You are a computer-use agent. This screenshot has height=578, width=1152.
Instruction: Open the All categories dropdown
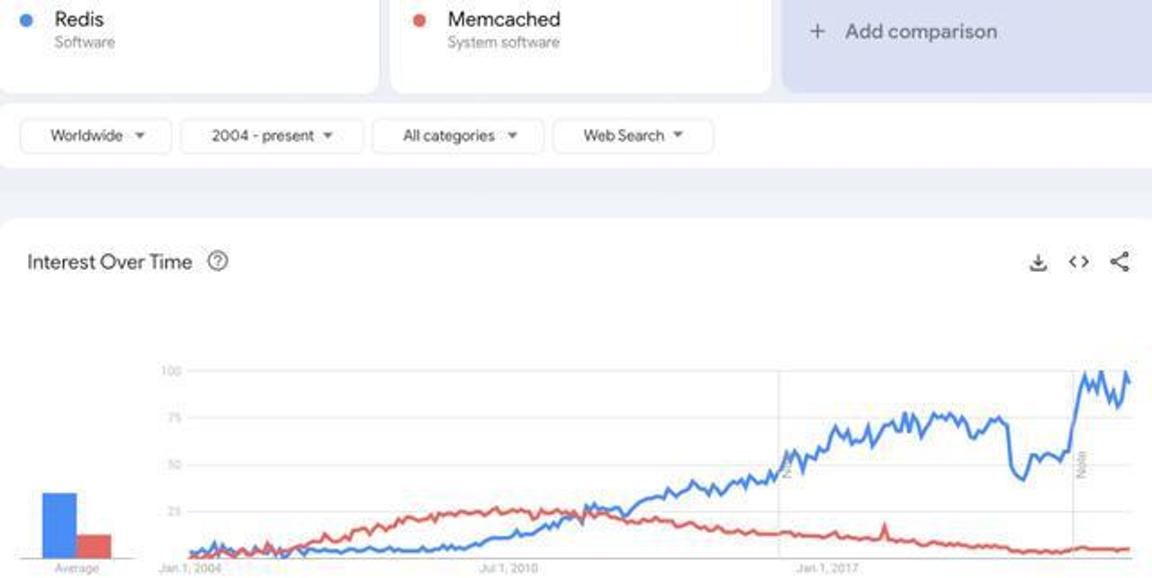click(x=458, y=136)
